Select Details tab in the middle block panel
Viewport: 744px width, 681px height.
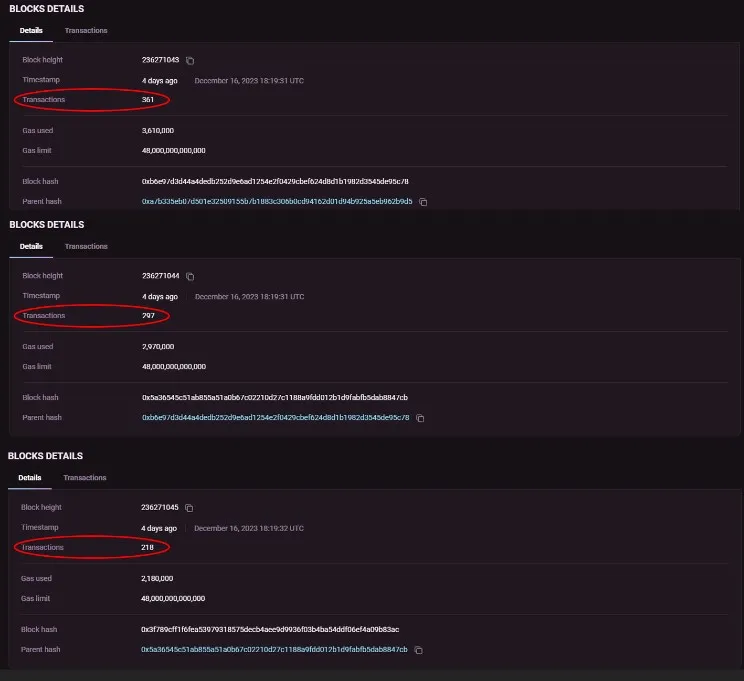coord(31,246)
